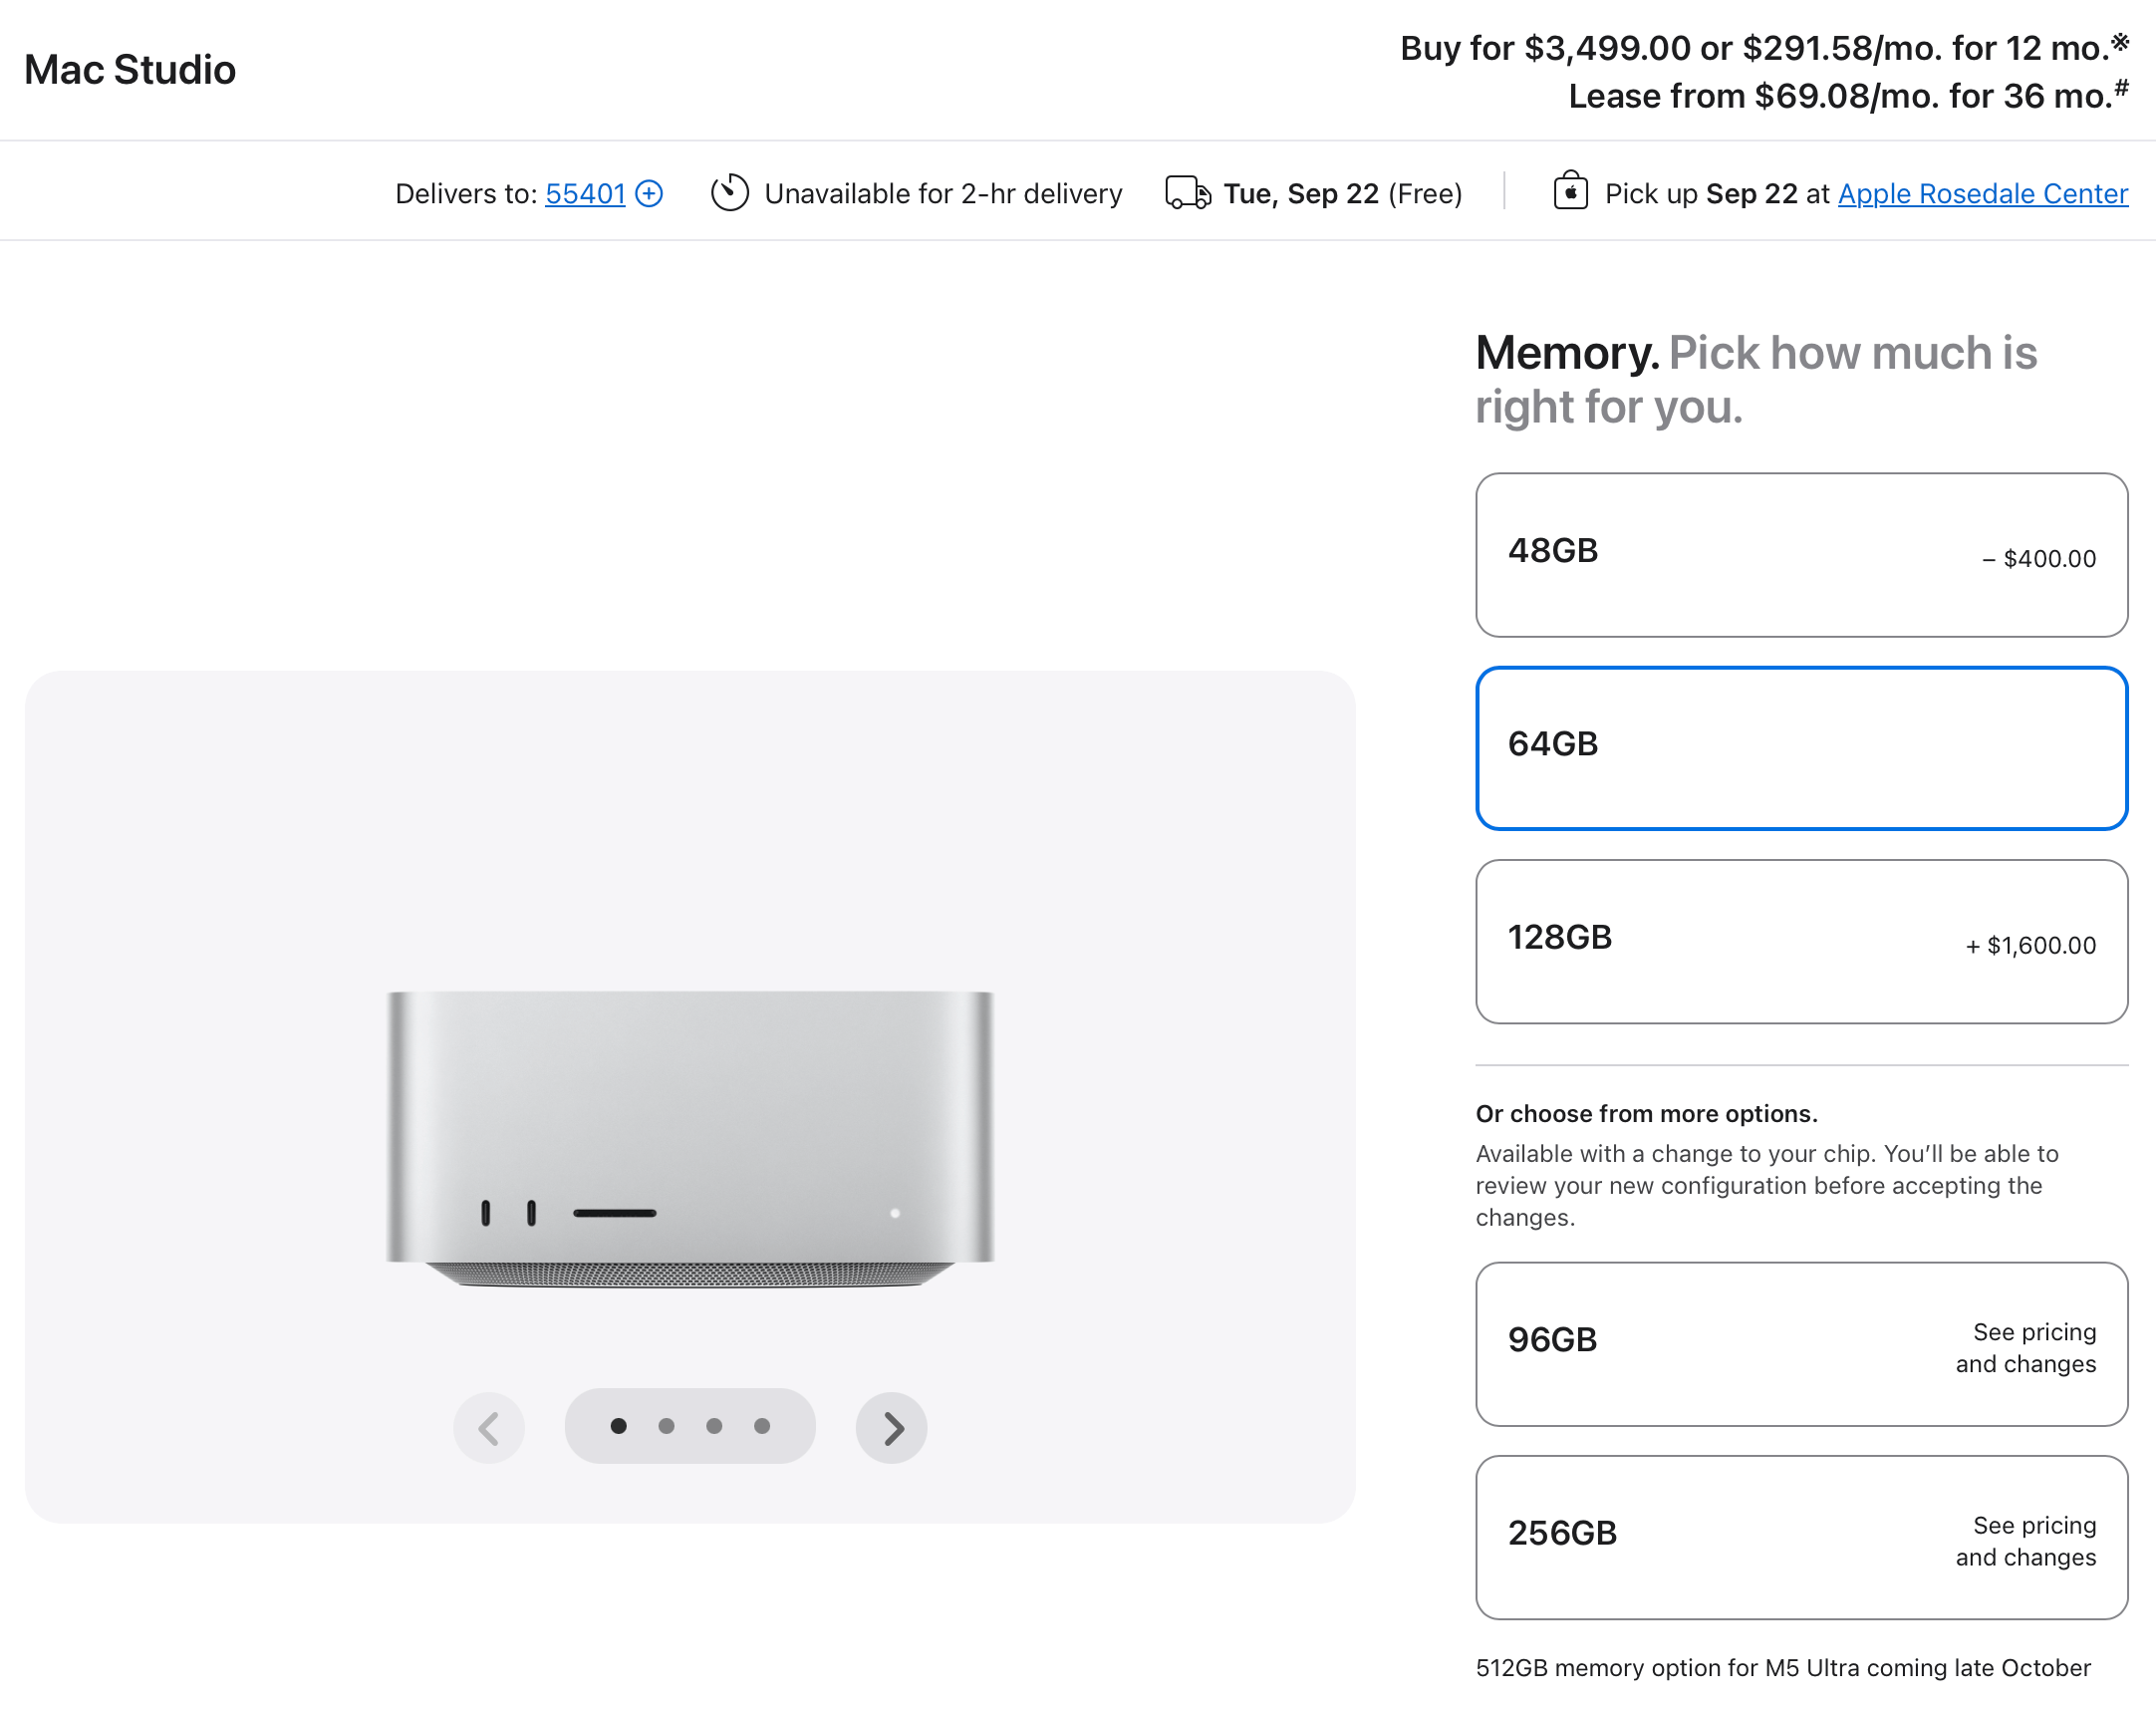
Task: Select the 48GB memory option
Action: 1801,555
